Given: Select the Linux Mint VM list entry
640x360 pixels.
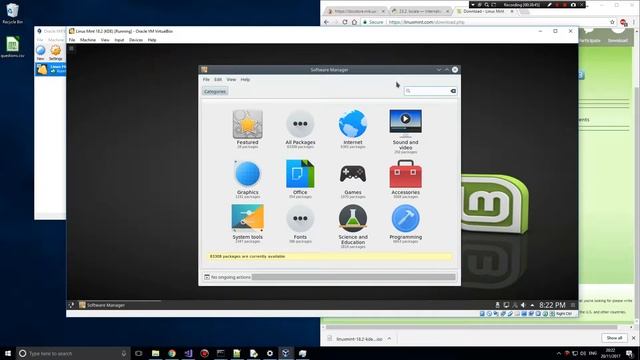Looking at the screenshot, I should click(51, 69).
